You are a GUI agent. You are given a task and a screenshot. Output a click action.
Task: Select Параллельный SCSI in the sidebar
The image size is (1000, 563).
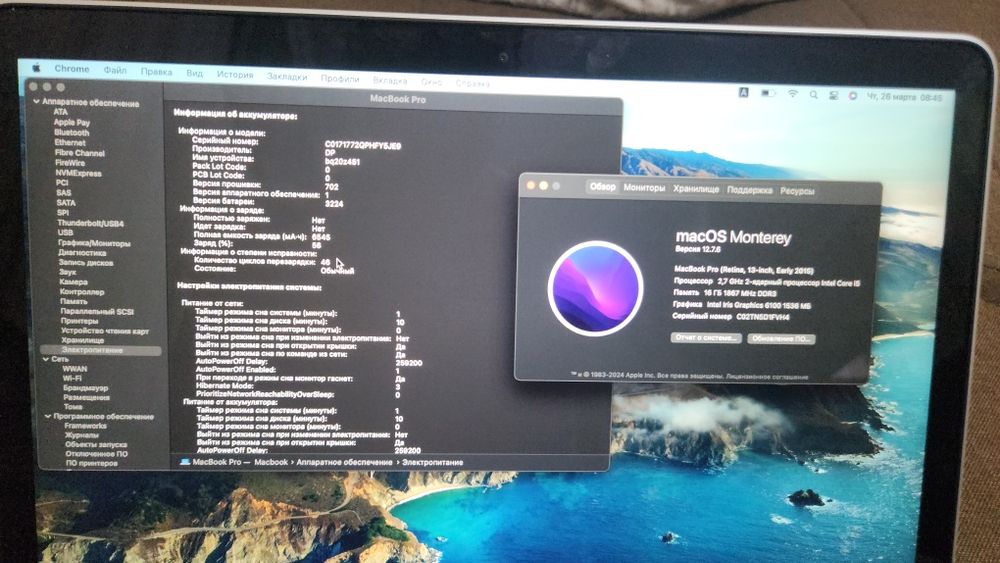[97, 311]
